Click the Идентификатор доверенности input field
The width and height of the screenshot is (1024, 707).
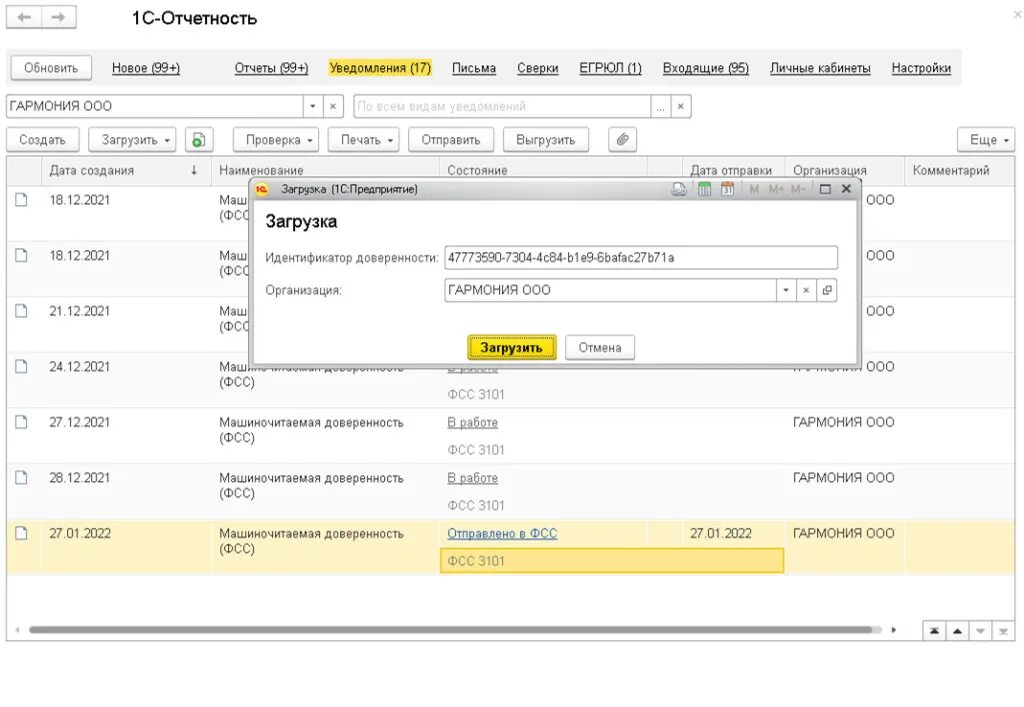[x=641, y=257]
